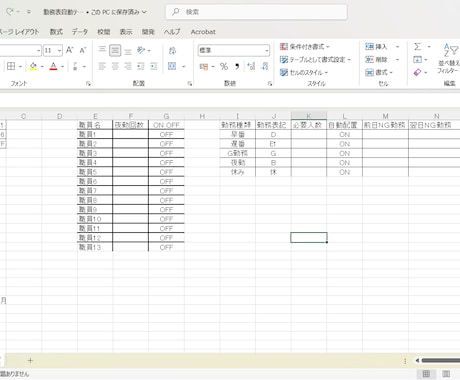Click the Delete cells (削除) icon

click(370, 60)
